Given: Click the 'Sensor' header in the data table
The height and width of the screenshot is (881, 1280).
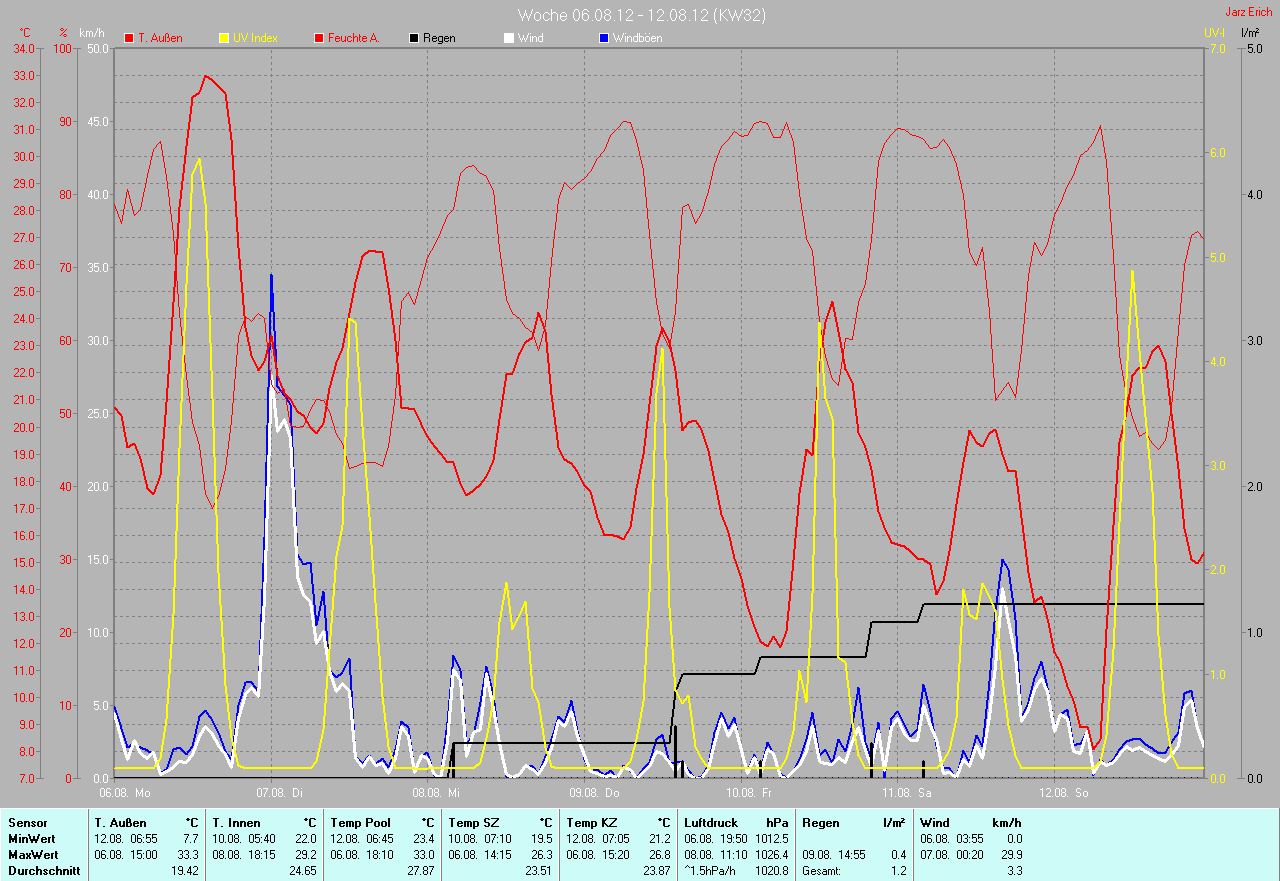Looking at the screenshot, I should click(x=26, y=822).
